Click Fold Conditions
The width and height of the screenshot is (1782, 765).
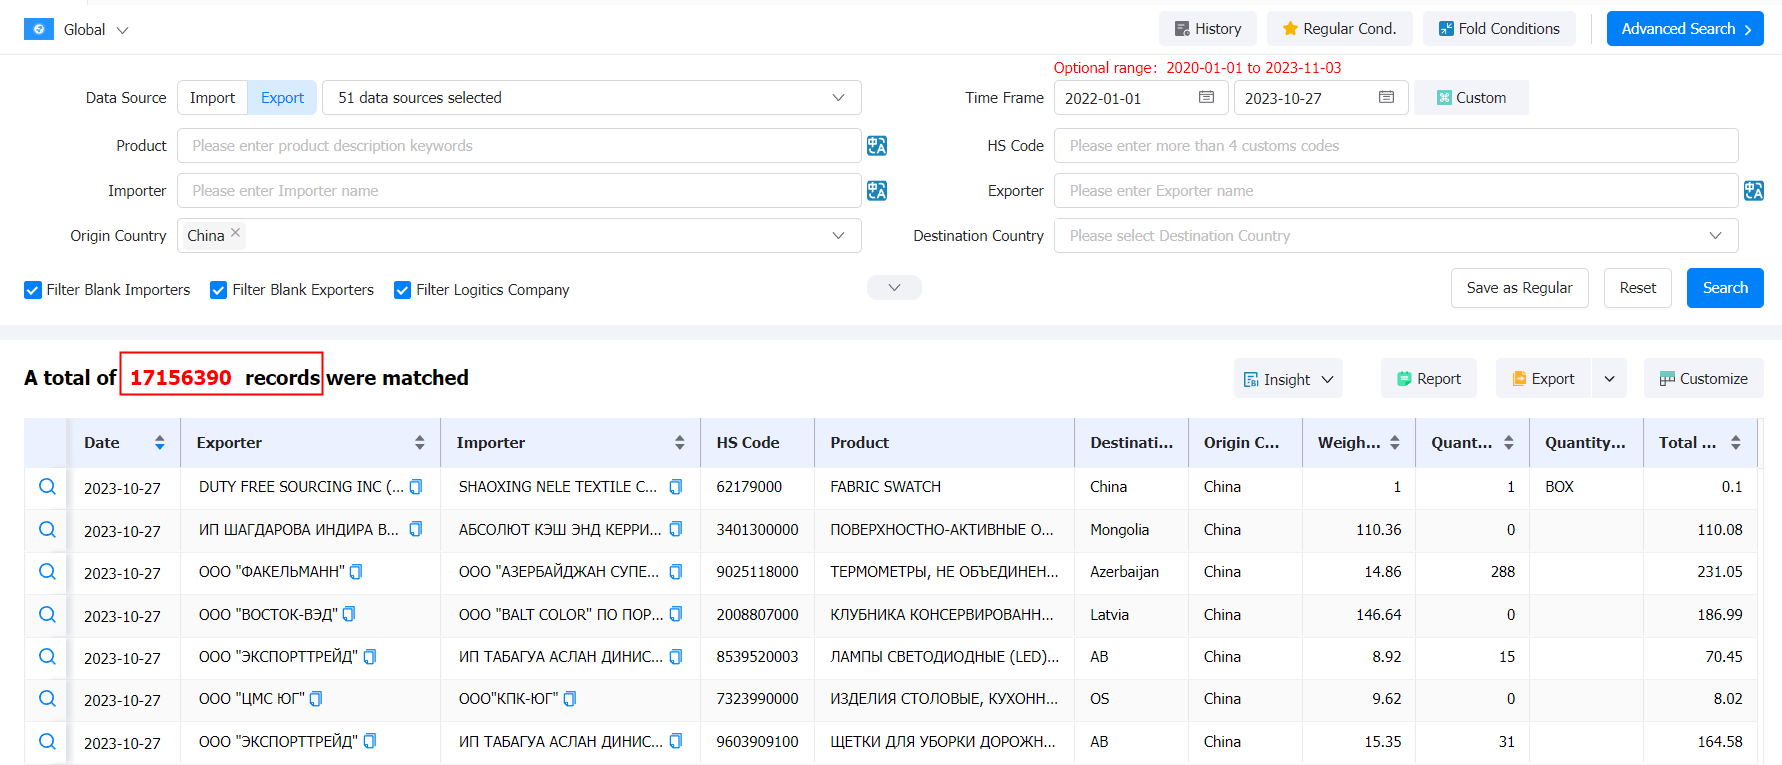pos(1499,29)
